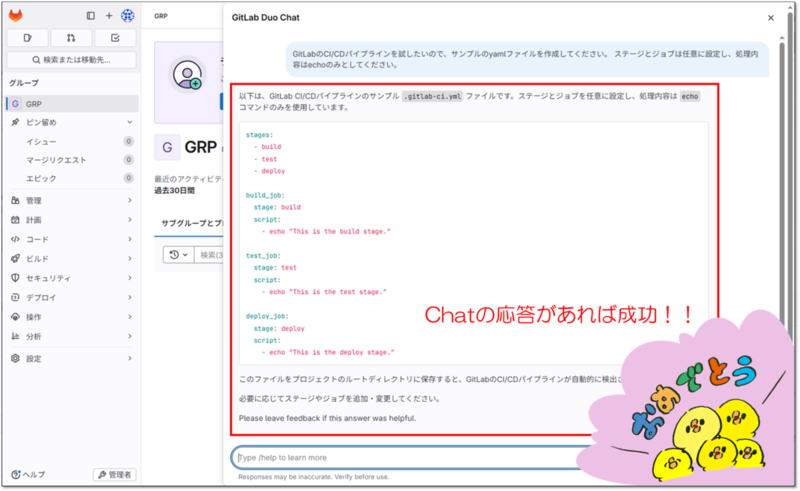
Task: Click the グループ sidebar section header
Action: pos(23,83)
